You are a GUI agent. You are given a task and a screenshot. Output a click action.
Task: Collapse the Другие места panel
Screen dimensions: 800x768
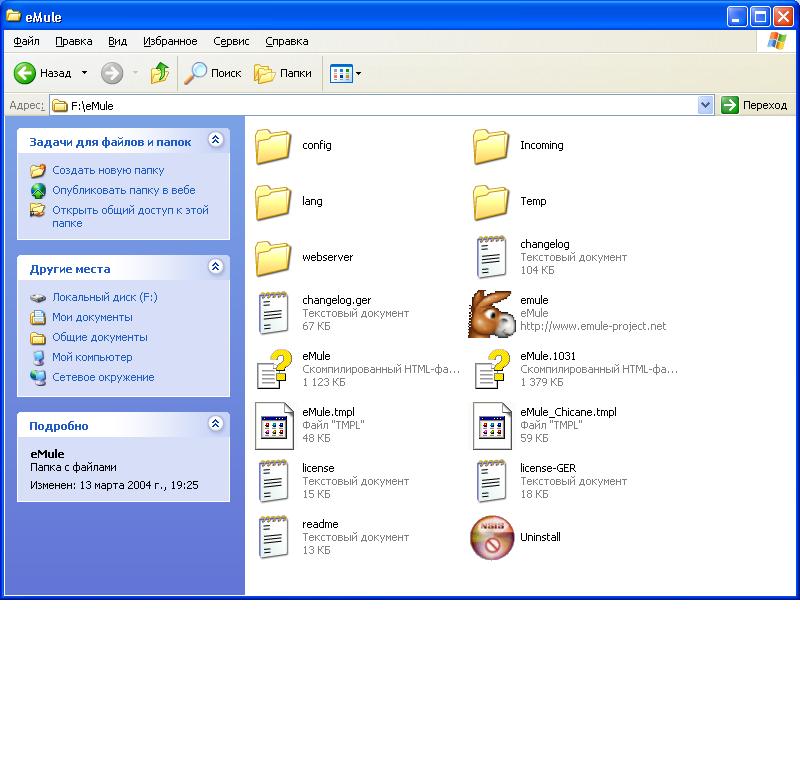[x=216, y=266]
